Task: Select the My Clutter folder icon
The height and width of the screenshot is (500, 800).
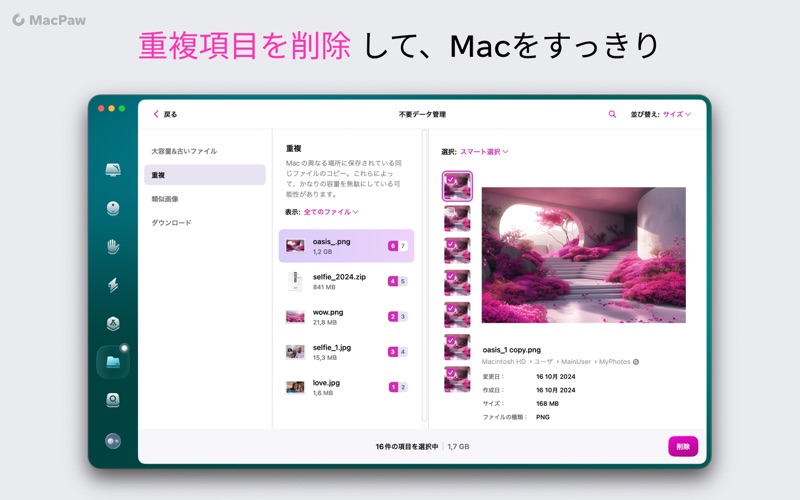Action: coord(113,362)
